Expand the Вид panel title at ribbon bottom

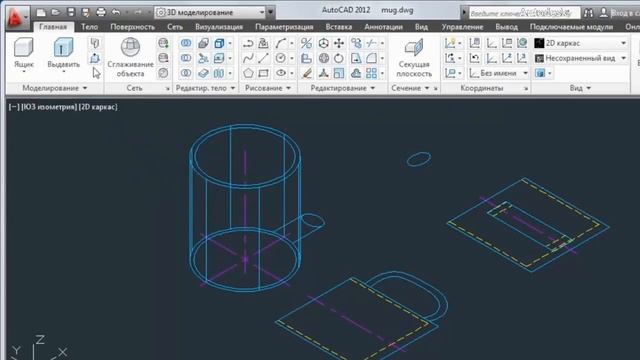coord(580,88)
